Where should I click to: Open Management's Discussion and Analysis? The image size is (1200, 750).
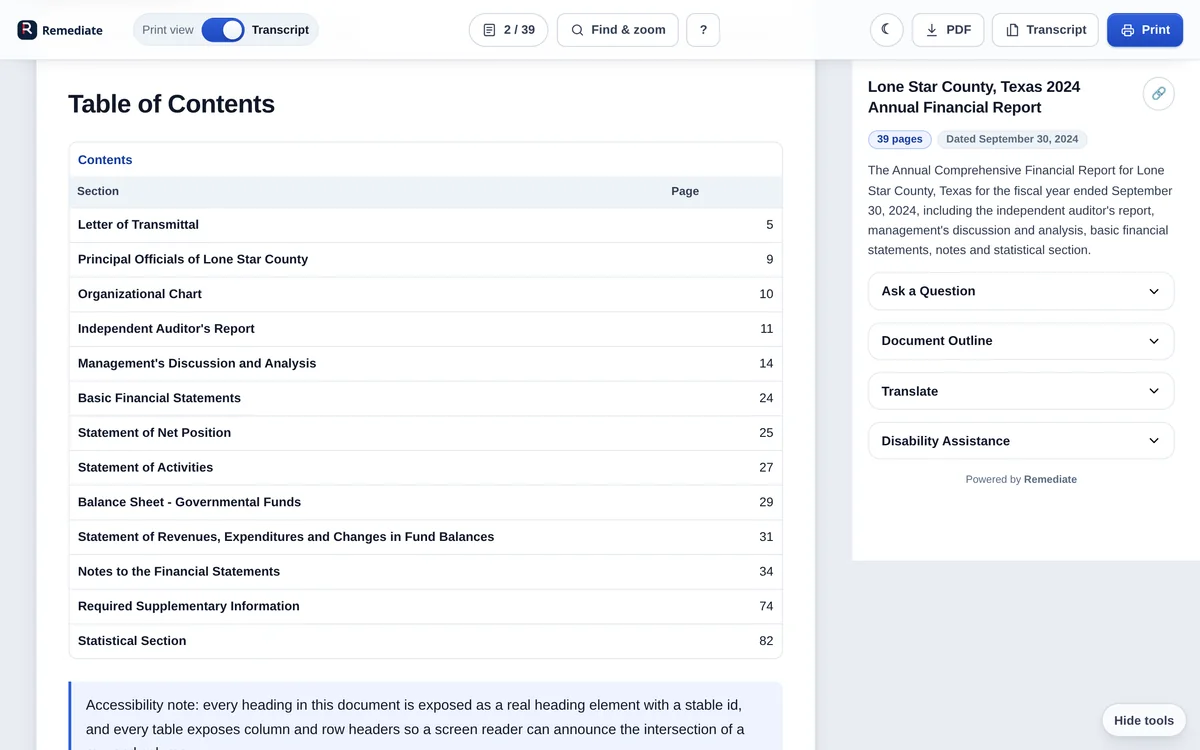(425, 363)
